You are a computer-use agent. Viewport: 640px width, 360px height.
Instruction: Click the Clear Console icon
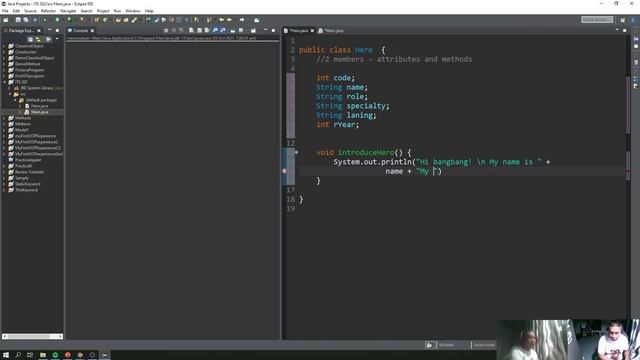pyautogui.click(x=191, y=30)
